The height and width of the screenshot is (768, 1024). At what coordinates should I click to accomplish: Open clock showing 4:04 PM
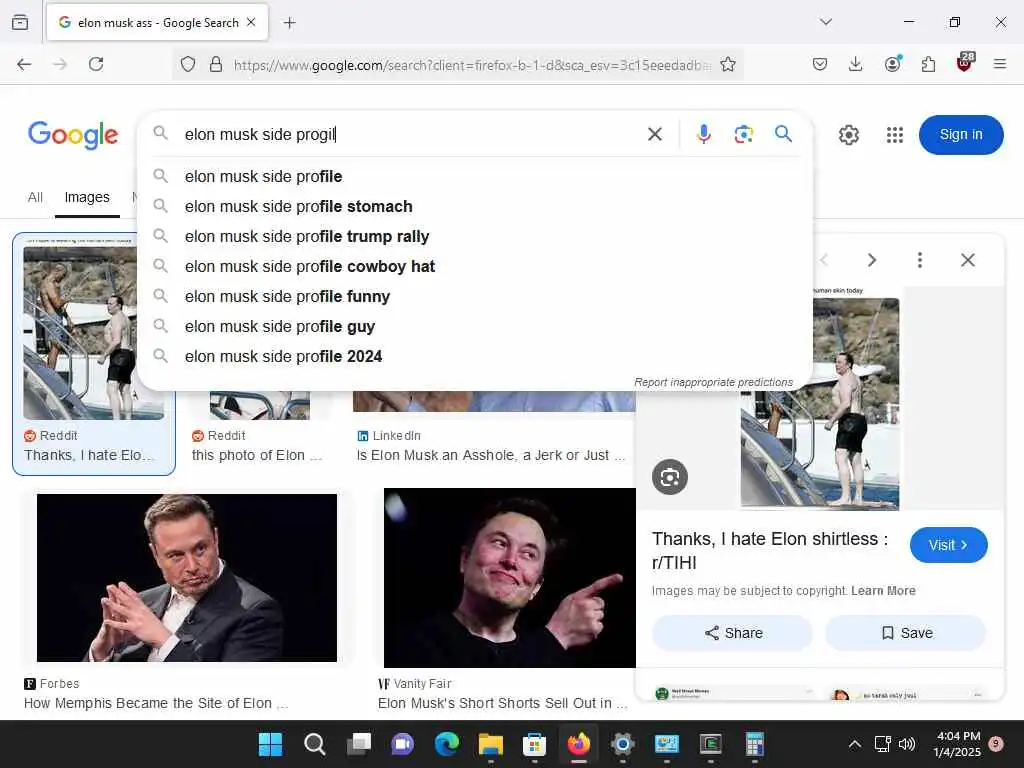(x=957, y=744)
